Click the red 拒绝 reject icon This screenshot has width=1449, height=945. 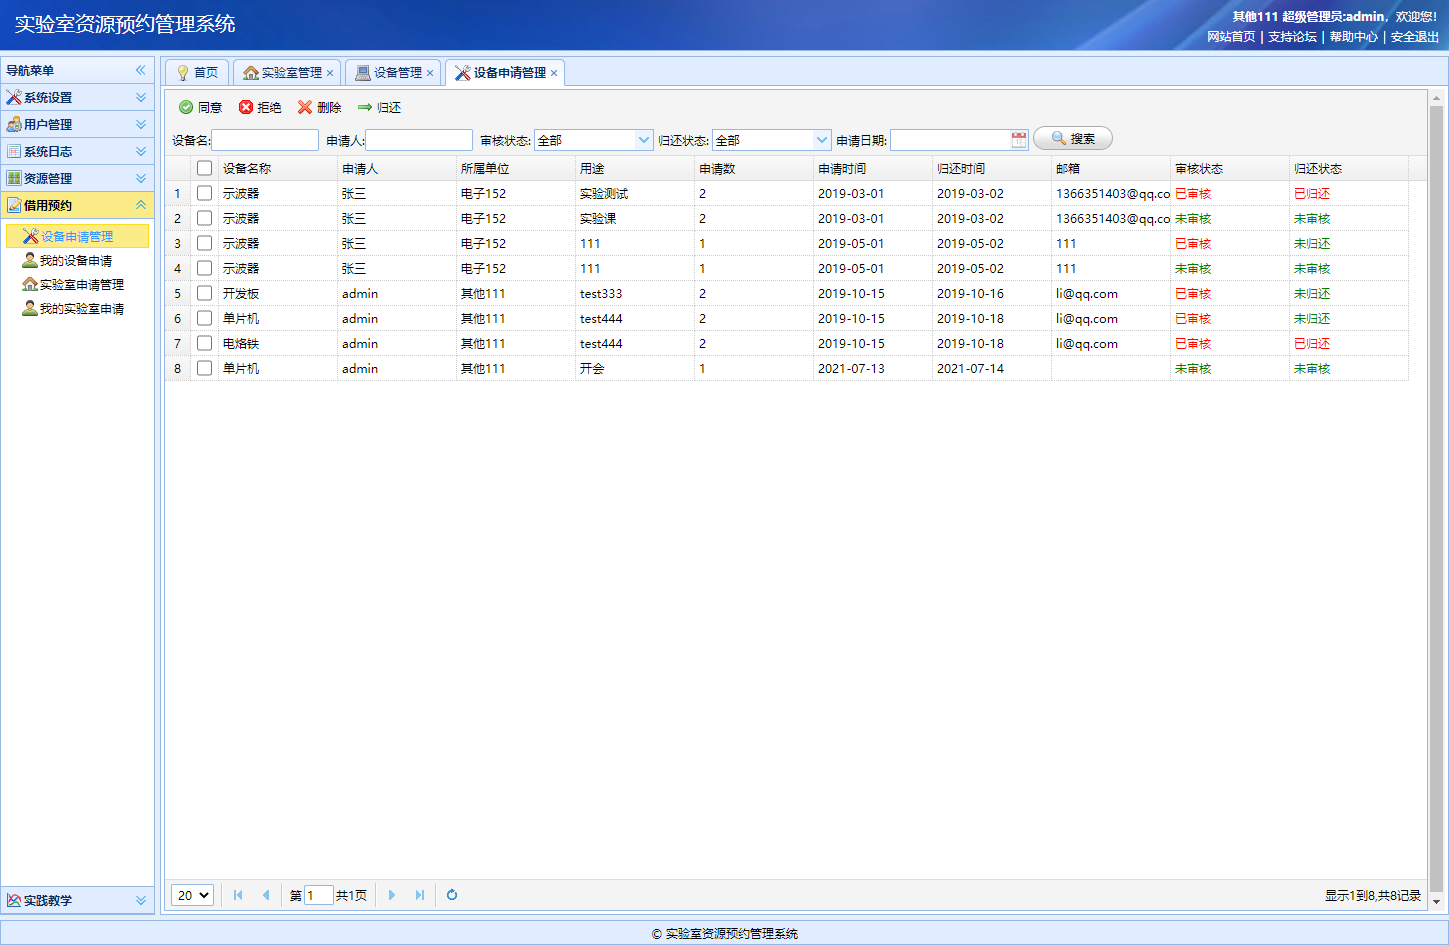[246, 107]
